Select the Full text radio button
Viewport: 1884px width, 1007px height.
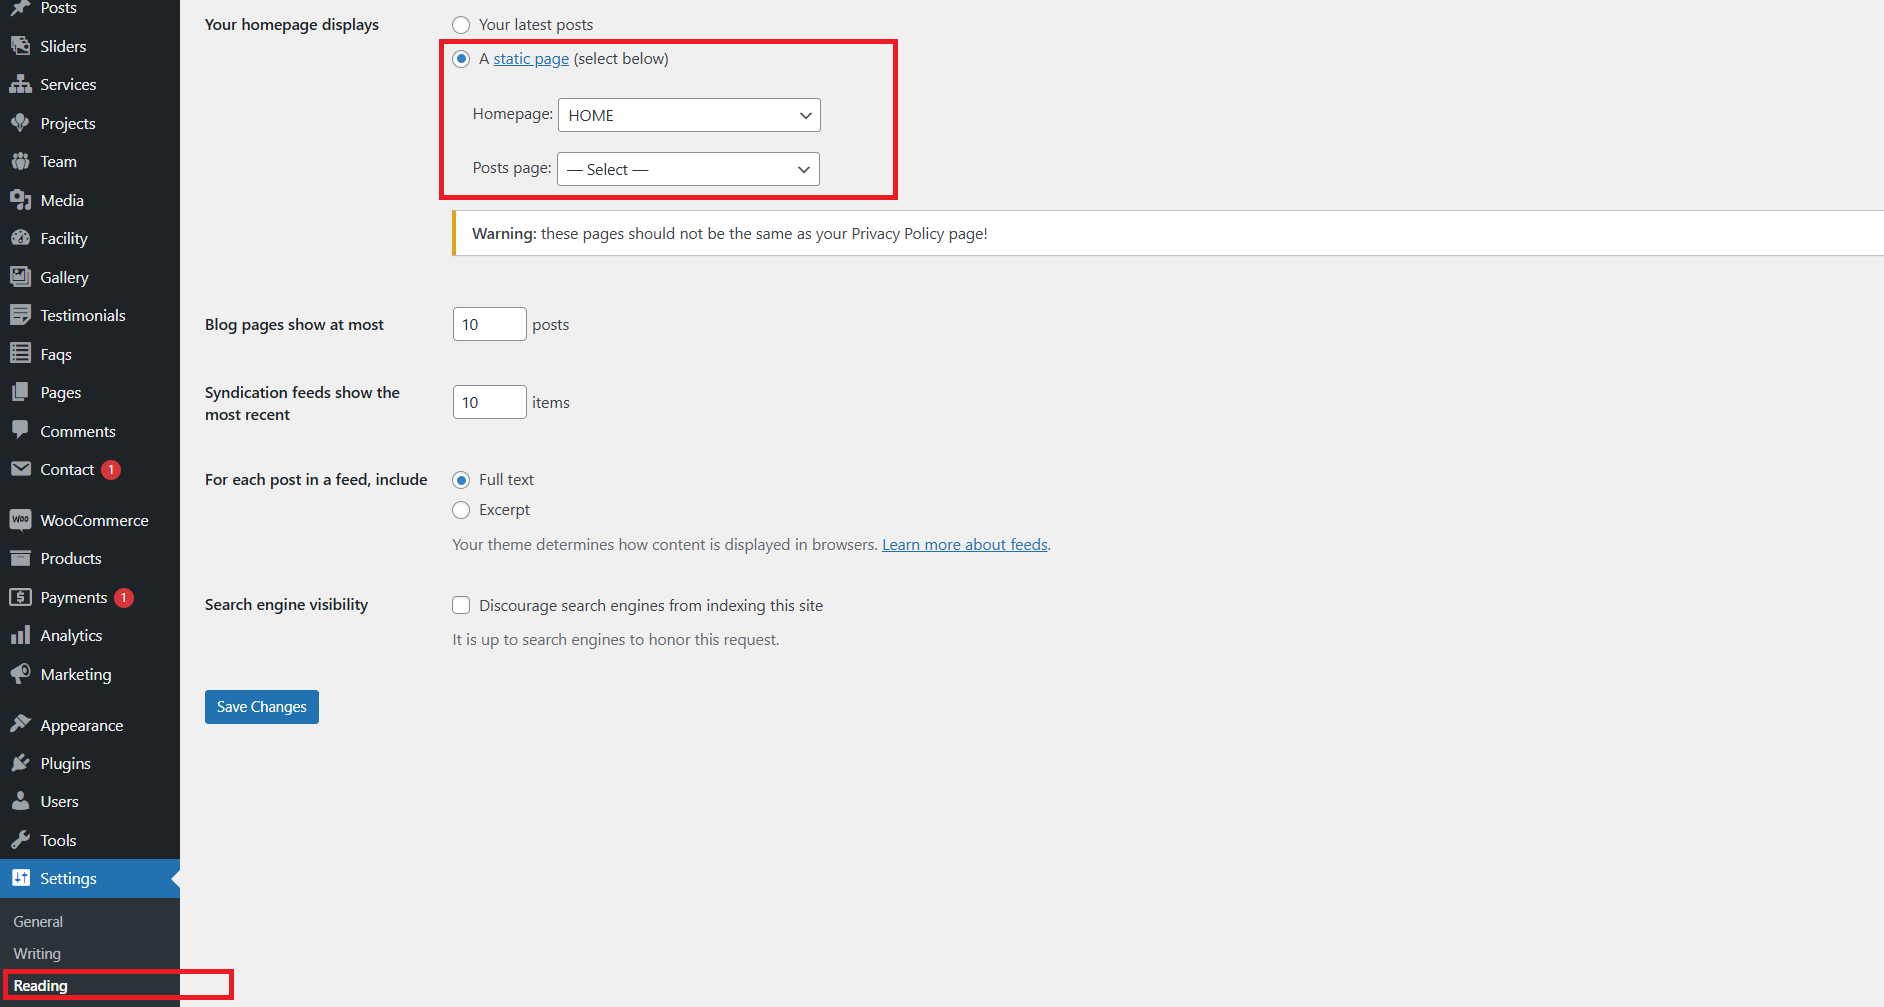(x=461, y=480)
